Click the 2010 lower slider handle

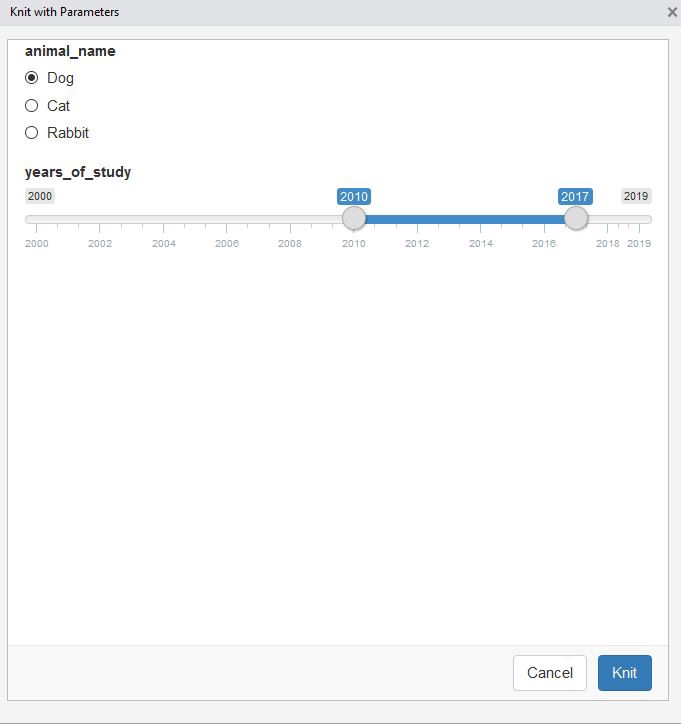pyautogui.click(x=354, y=218)
